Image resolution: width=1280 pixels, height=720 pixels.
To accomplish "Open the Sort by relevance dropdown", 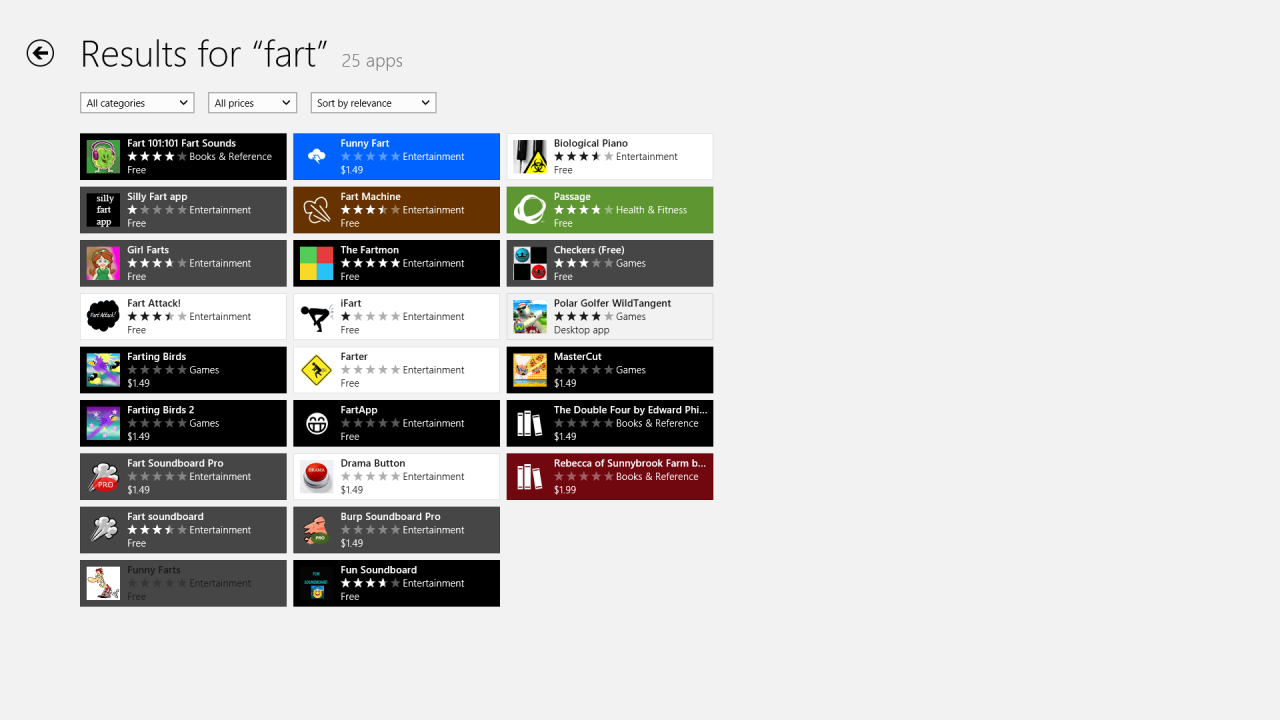I will (373, 103).
